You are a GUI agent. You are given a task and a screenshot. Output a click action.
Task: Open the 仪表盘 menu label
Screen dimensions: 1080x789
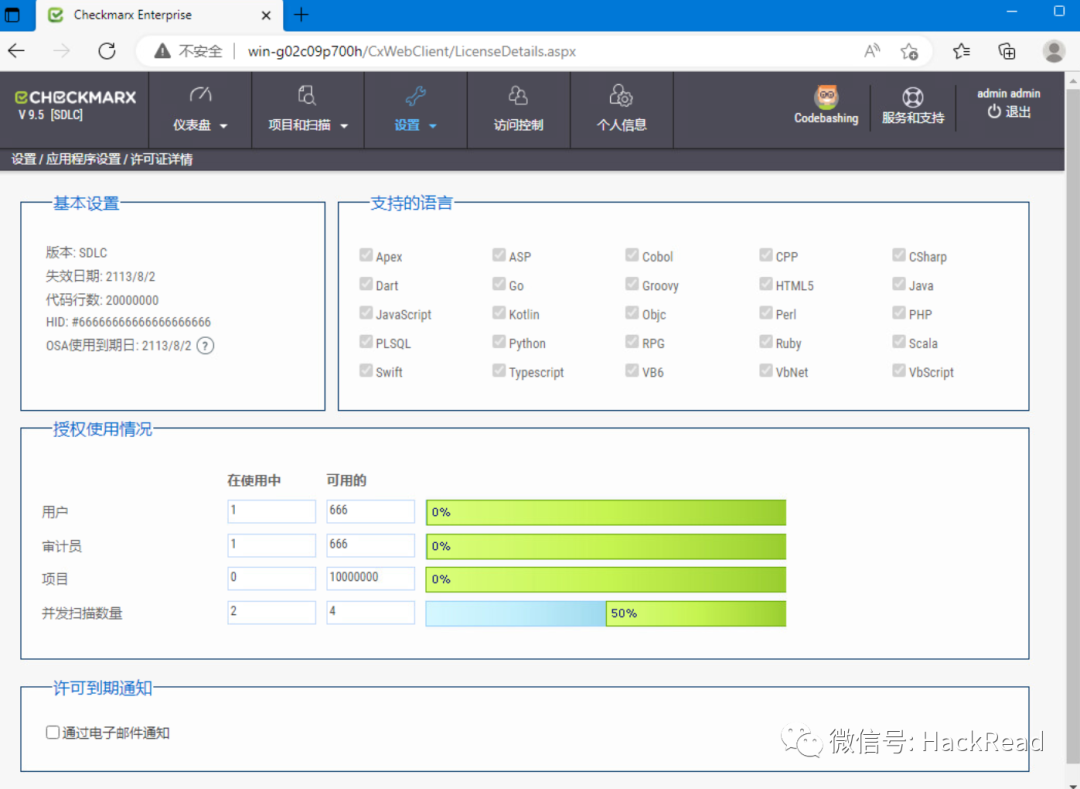(191, 125)
